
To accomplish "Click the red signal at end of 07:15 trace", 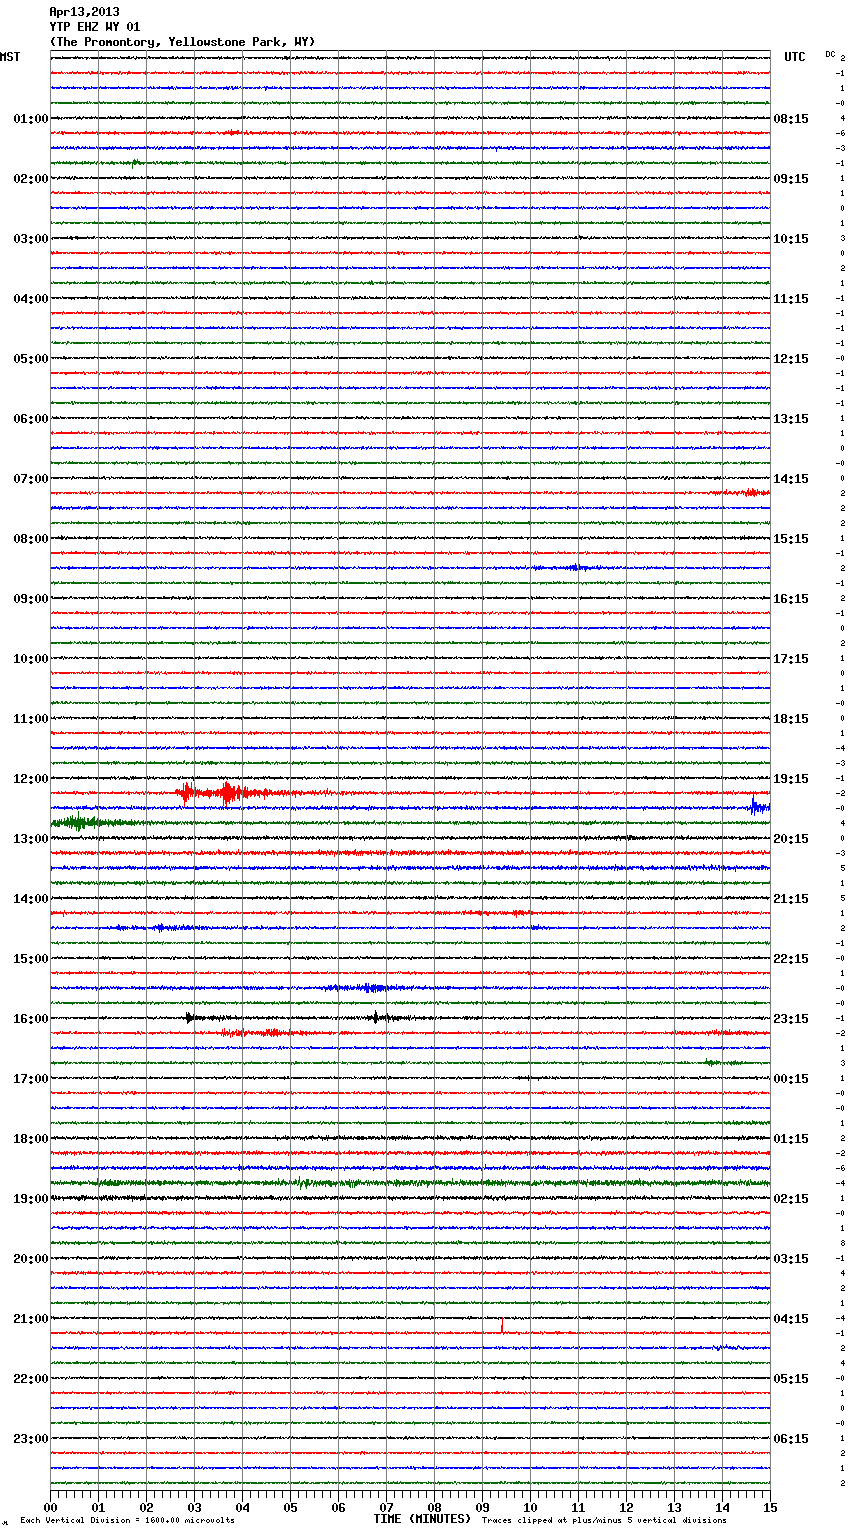I will [750, 493].
